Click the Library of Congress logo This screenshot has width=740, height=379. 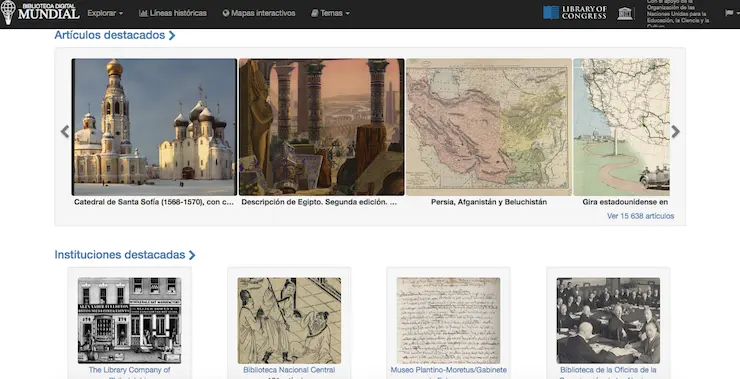[x=574, y=13]
